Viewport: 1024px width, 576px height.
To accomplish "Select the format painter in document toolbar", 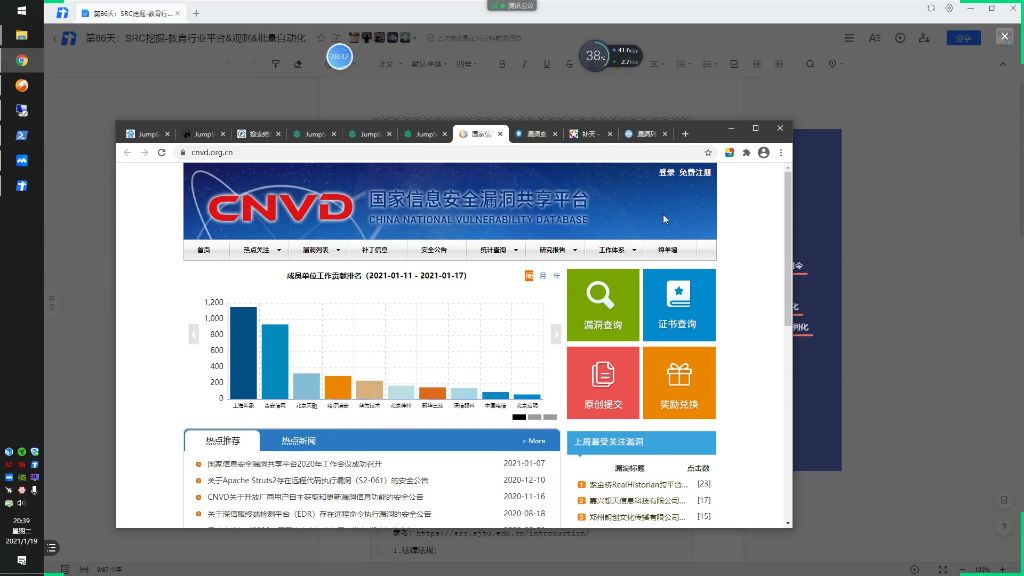I will (x=276, y=64).
